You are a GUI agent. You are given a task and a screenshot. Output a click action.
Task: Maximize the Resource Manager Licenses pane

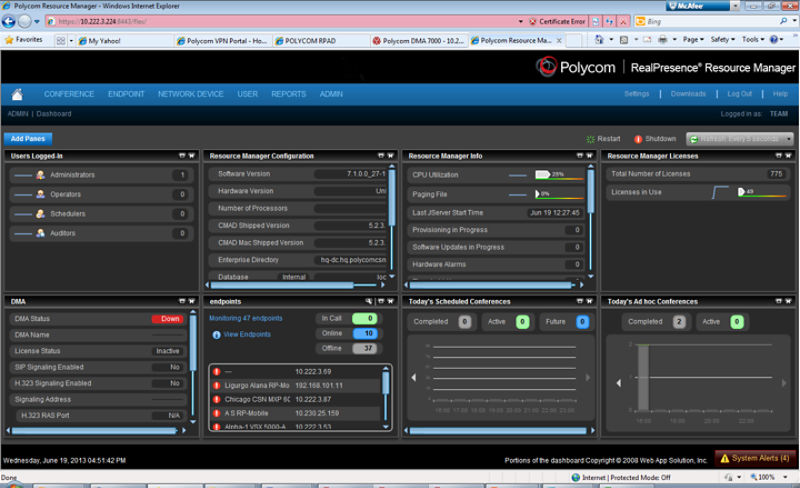tap(779, 156)
